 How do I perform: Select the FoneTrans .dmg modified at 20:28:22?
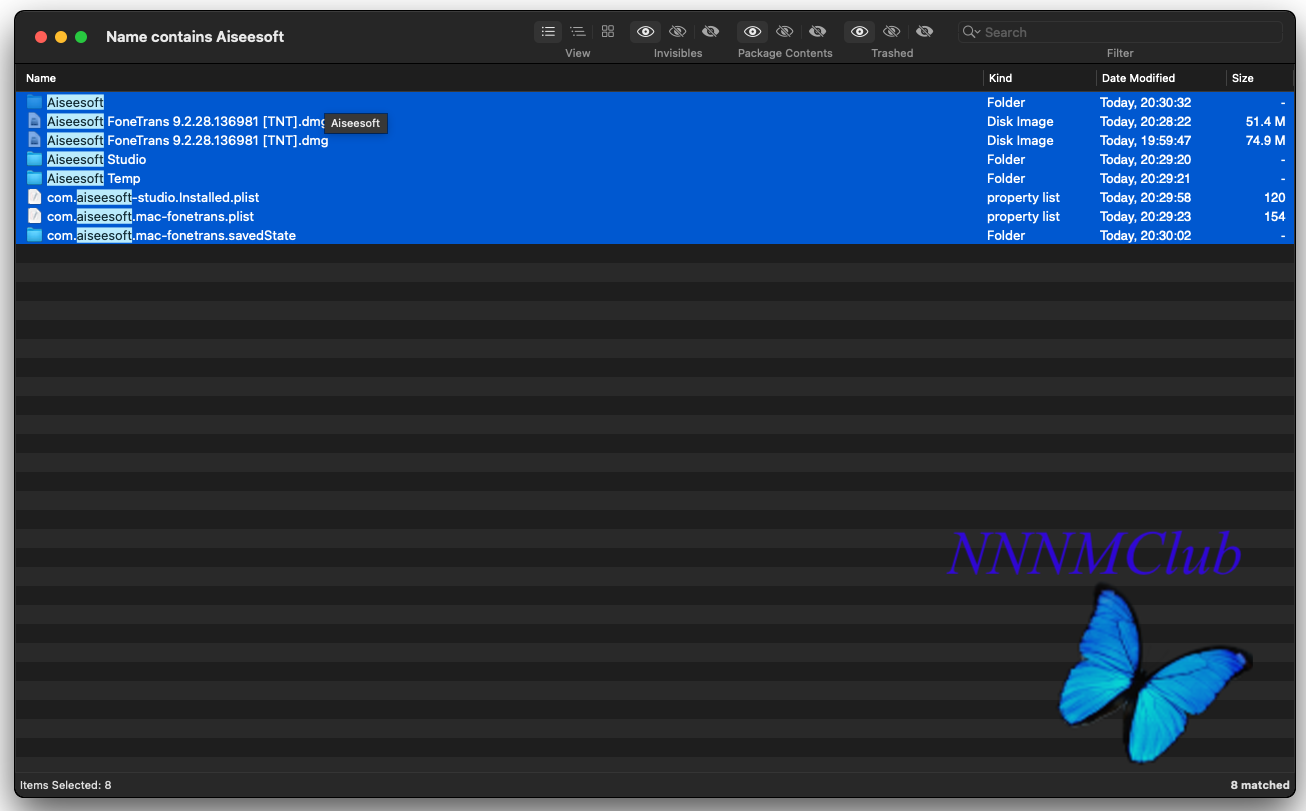186,121
